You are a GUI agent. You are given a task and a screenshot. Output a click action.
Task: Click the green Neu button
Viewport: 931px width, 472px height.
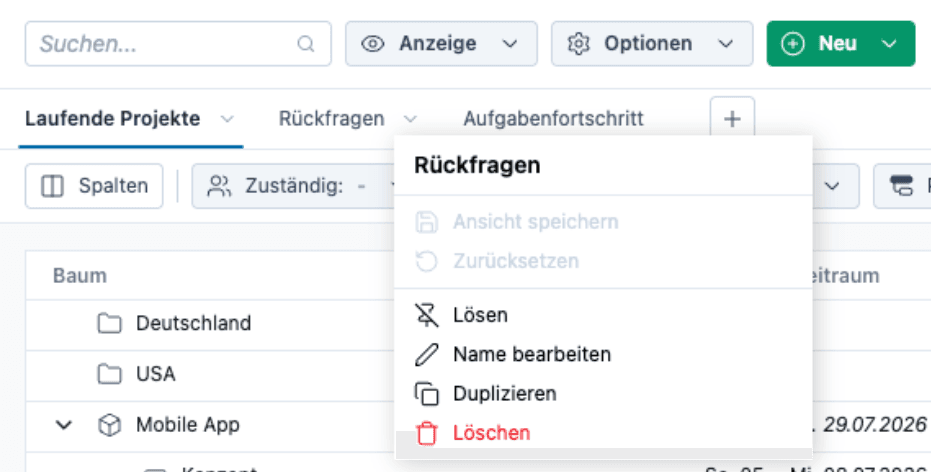841,44
